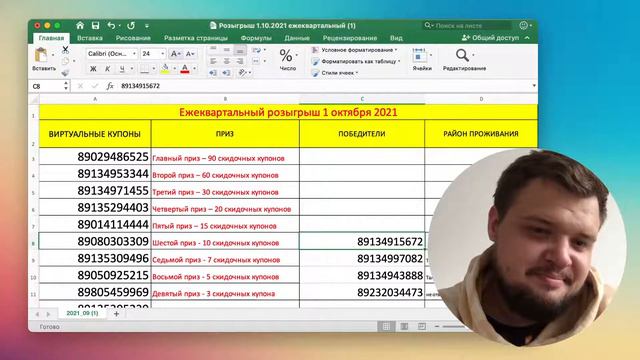Click the formula bar value 89134915672
This screenshot has width=640, height=360.
pyautogui.click(x=140, y=86)
